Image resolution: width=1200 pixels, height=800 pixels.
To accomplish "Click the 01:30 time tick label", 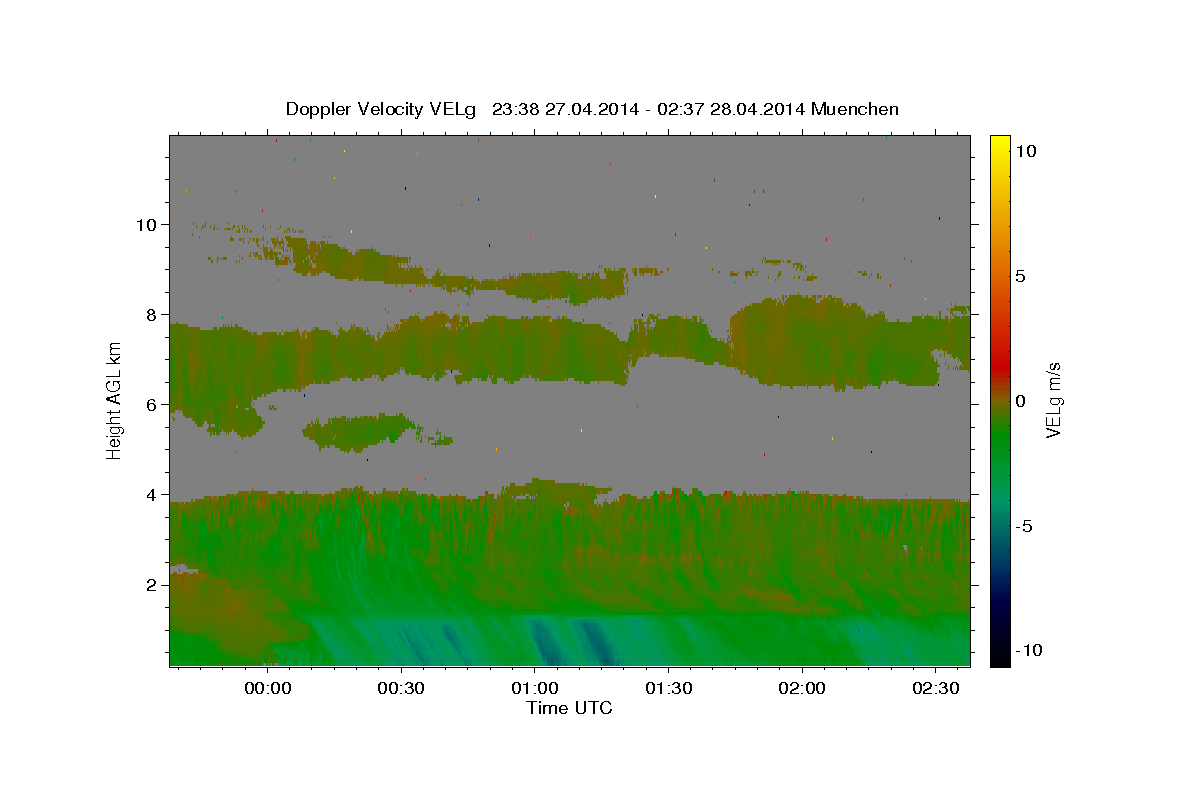I will tap(668, 688).
